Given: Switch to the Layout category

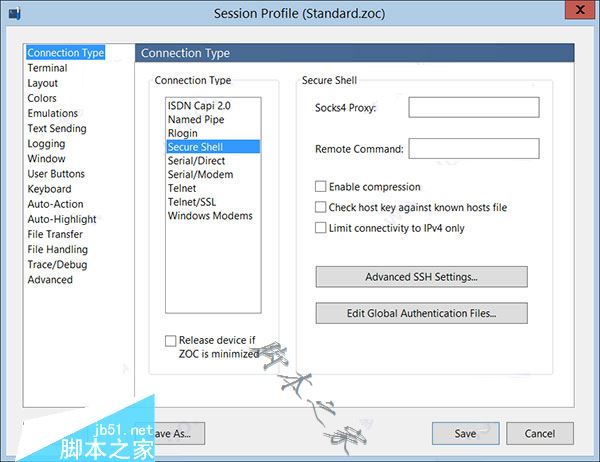Looking at the screenshot, I should coord(43,83).
